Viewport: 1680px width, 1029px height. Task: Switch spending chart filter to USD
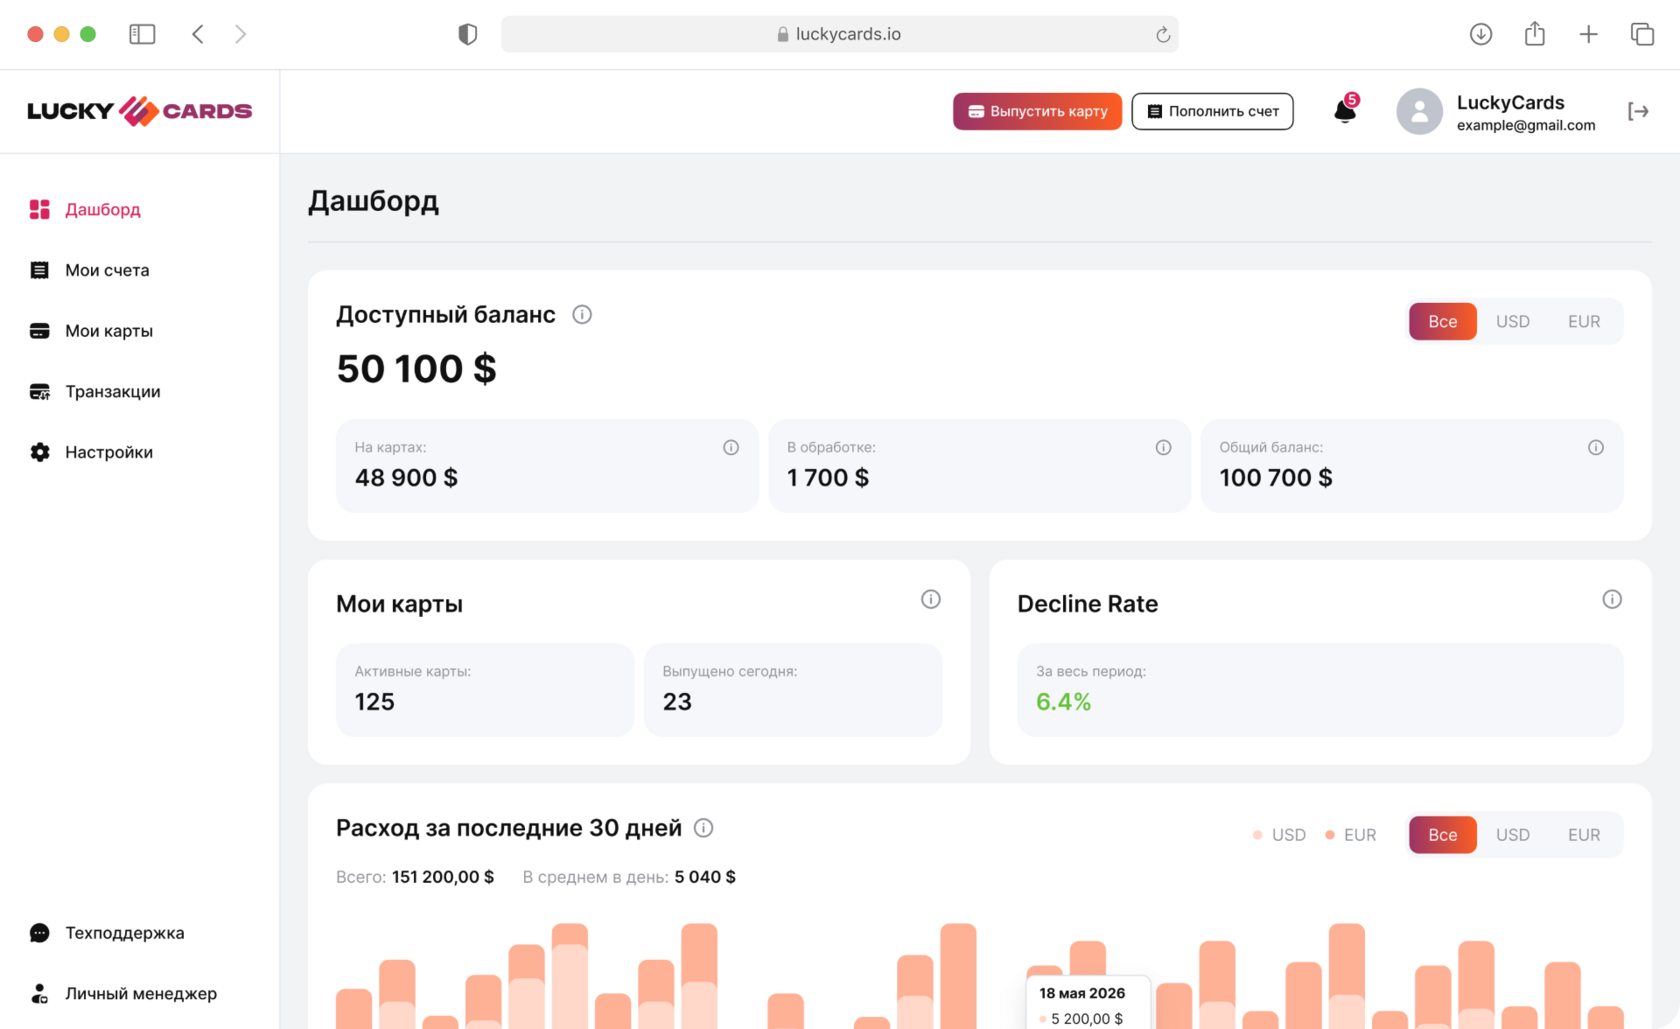1513,835
